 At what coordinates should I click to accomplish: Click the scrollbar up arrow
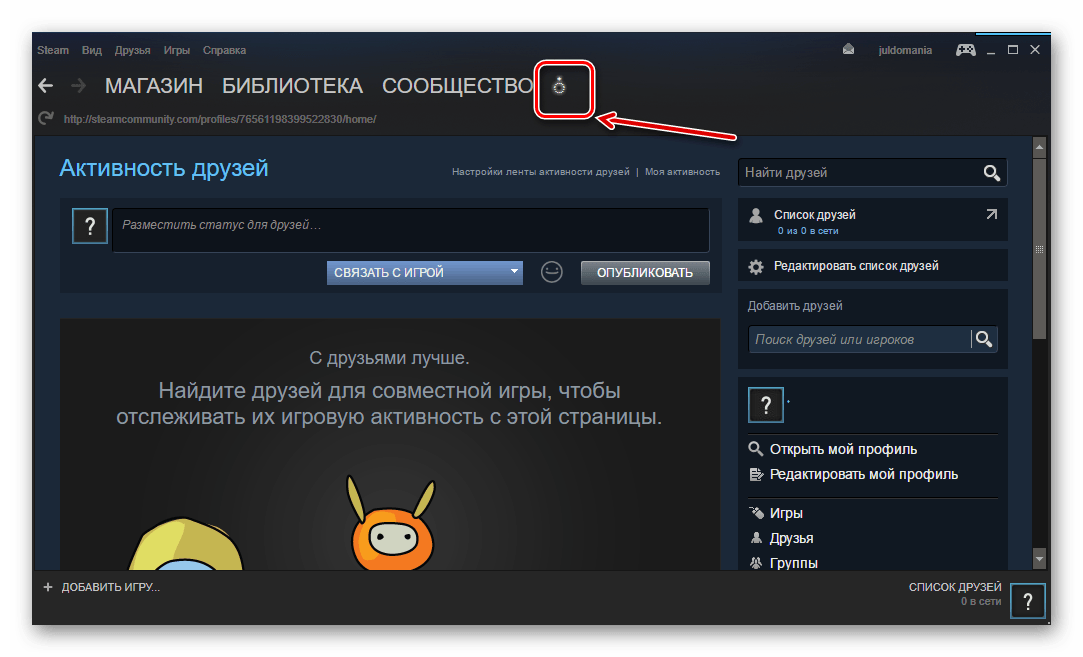coord(1039,147)
